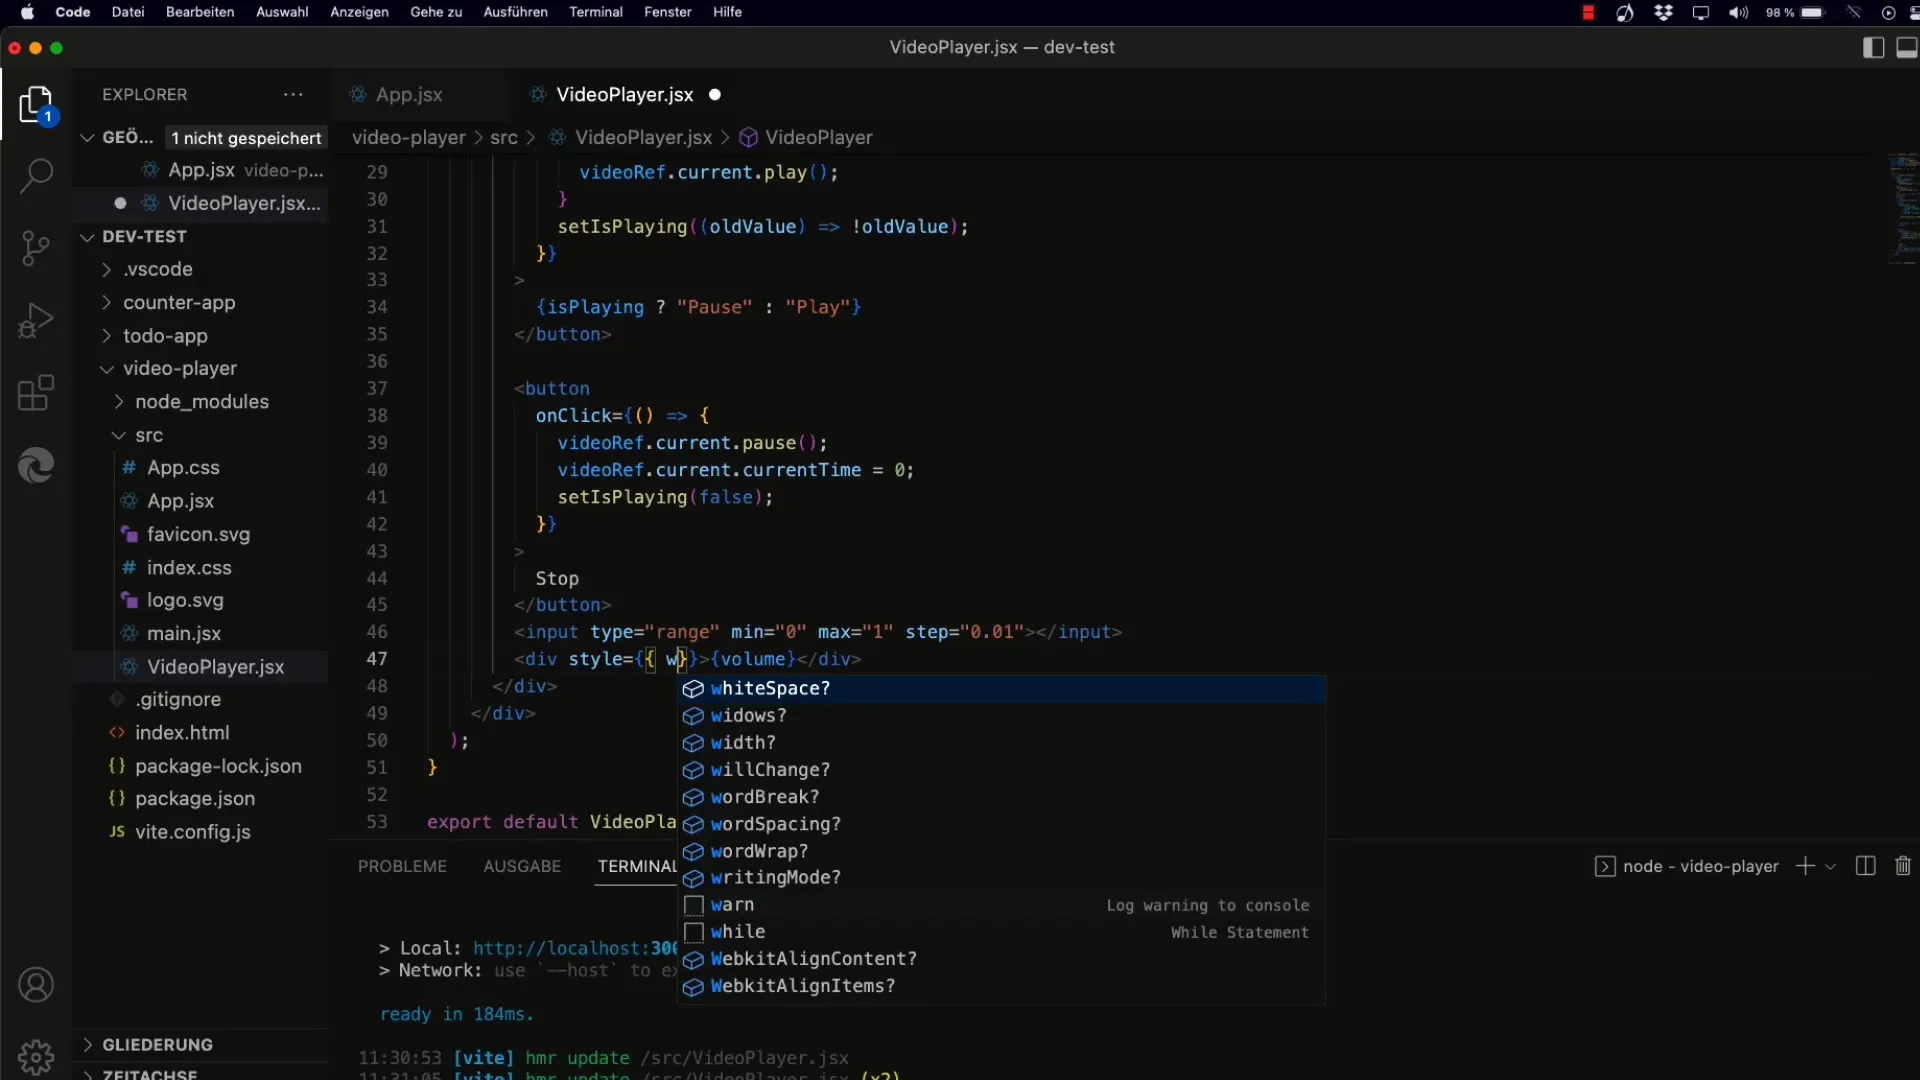The height and width of the screenshot is (1080, 1920).
Task: Select willChange? autocomplete suggestion
Action: click(x=1002, y=769)
